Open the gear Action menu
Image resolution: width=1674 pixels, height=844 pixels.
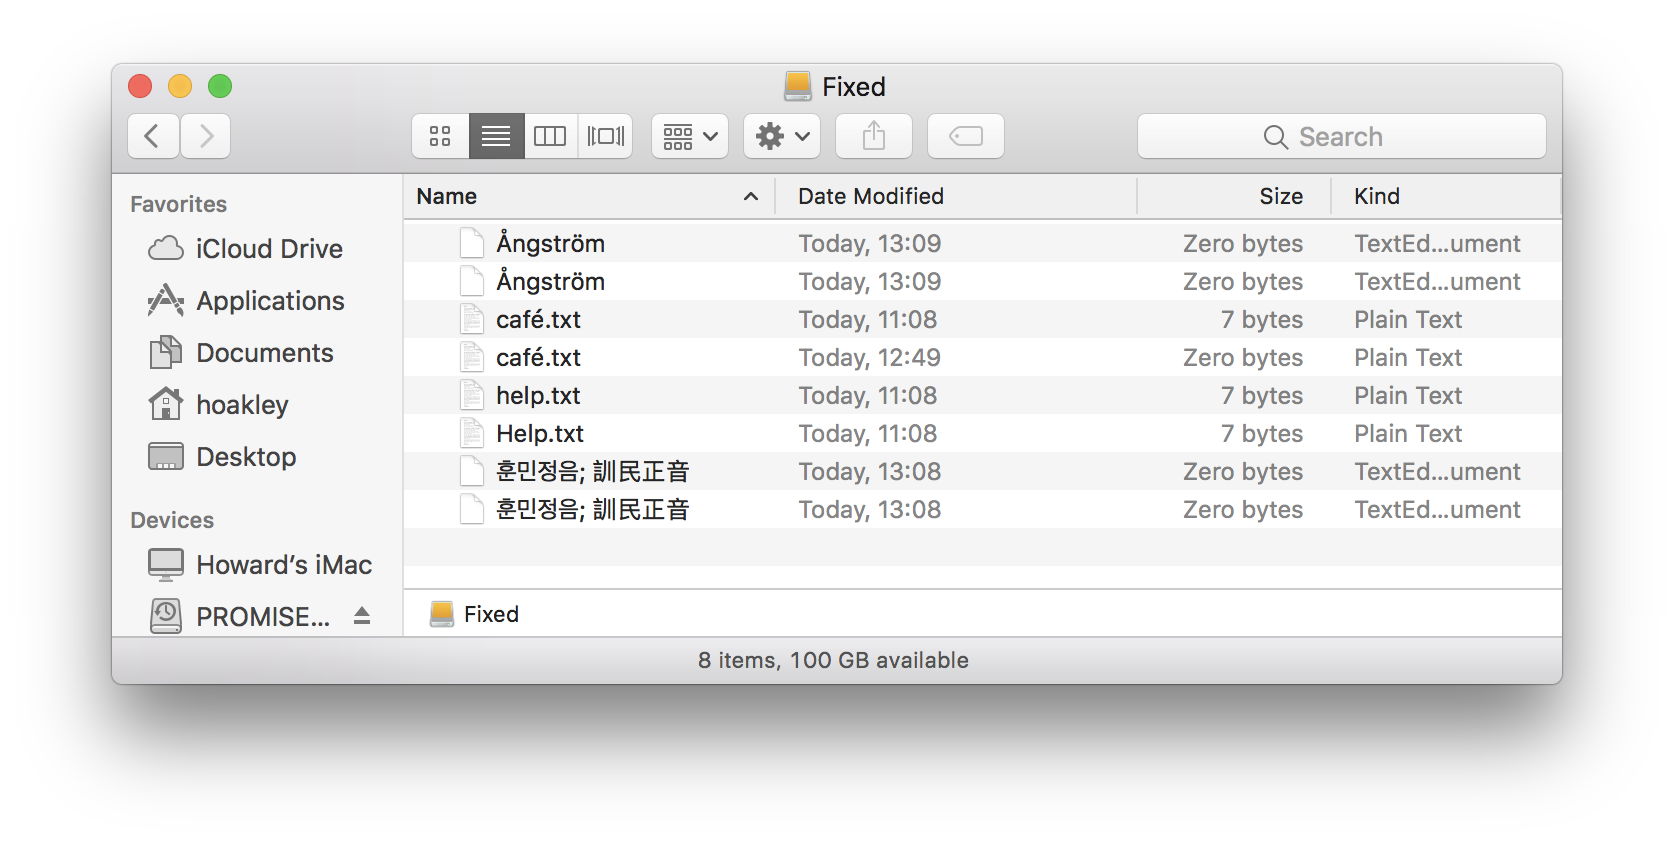tap(782, 136)
